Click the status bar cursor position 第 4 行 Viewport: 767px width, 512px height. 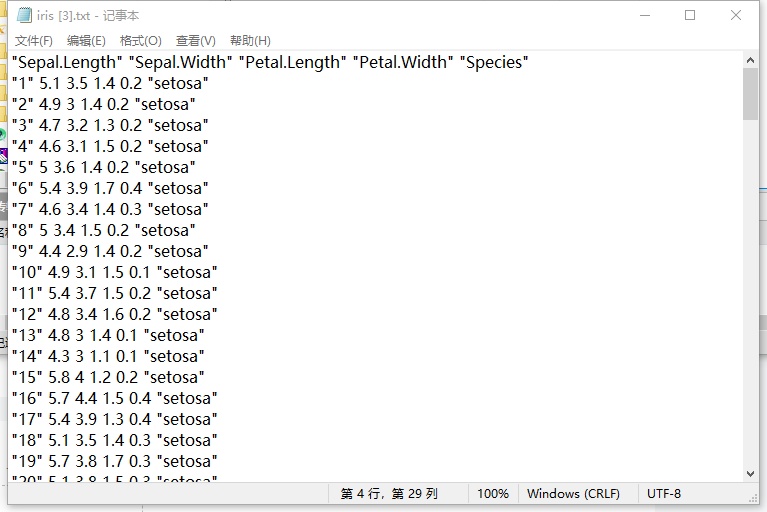[x=389, y=494]
